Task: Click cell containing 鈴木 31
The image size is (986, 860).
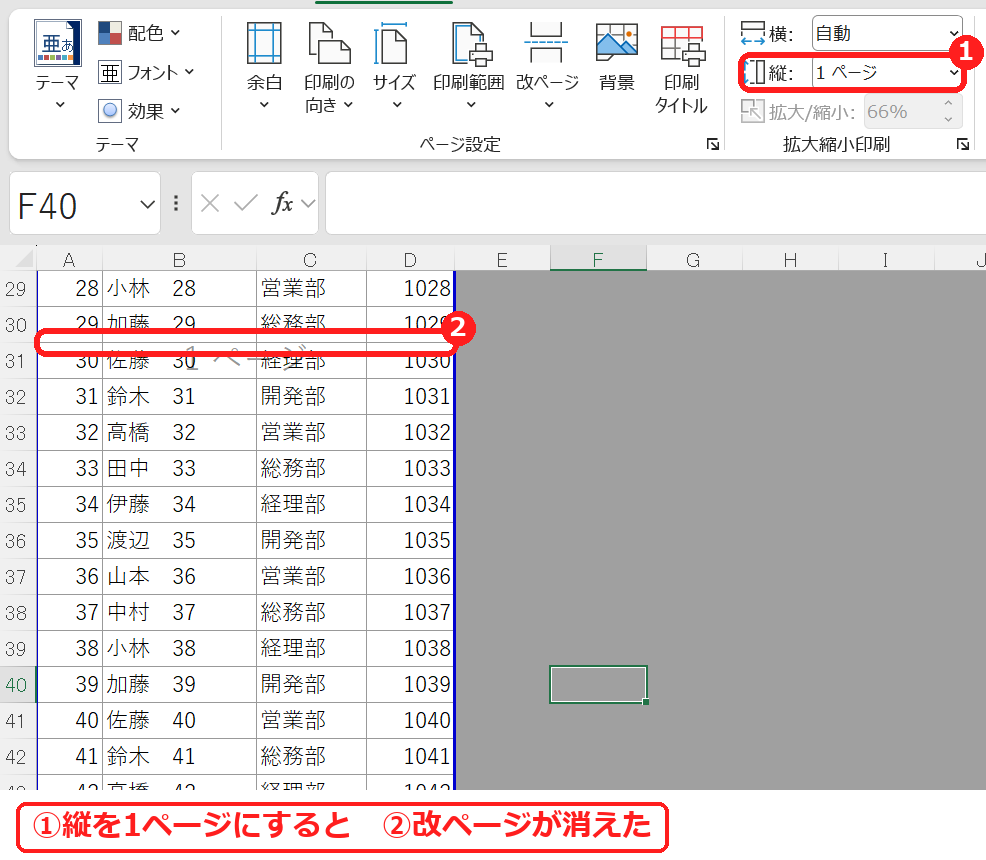Action: tap(179, 397)
